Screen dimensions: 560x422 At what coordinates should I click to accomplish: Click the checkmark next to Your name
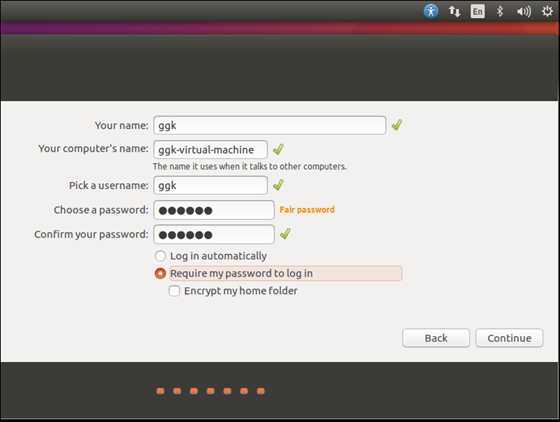pyautogui.click(x=397, y=125)
